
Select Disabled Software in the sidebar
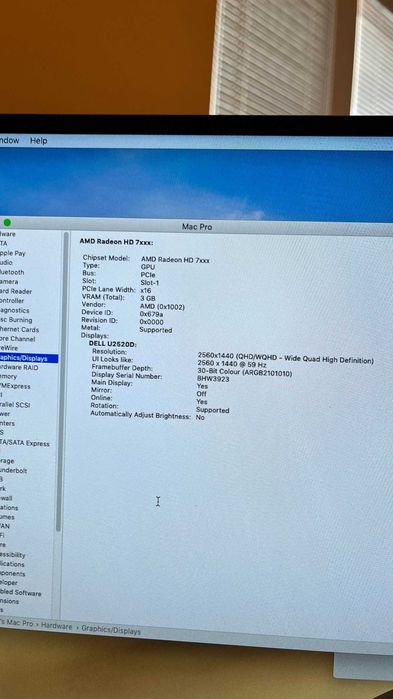(x=20, y=593)
